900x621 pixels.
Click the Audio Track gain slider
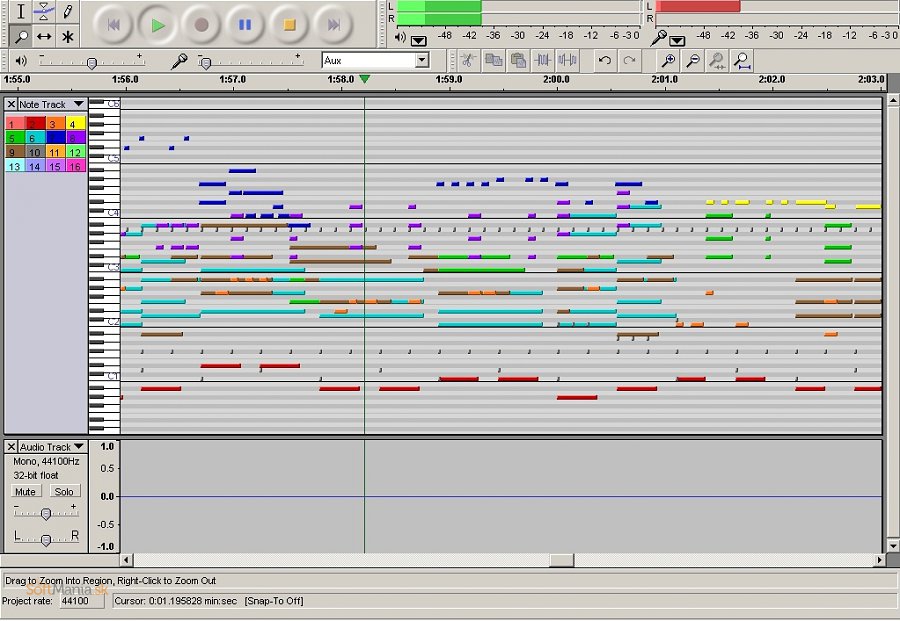[x=46, y=514]
